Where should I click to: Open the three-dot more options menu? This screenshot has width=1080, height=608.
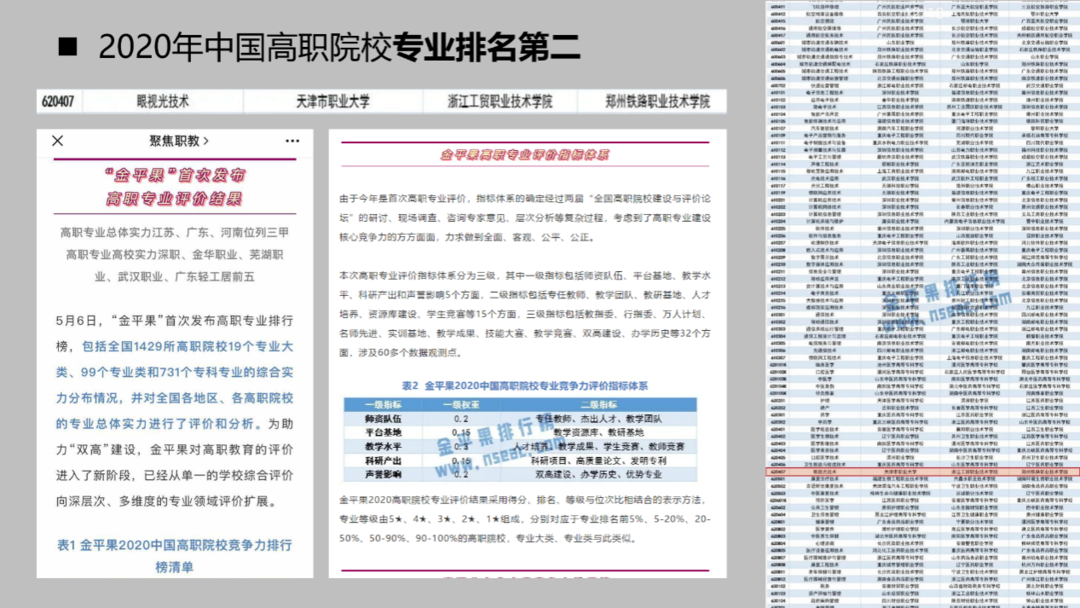tap(292, 141)
